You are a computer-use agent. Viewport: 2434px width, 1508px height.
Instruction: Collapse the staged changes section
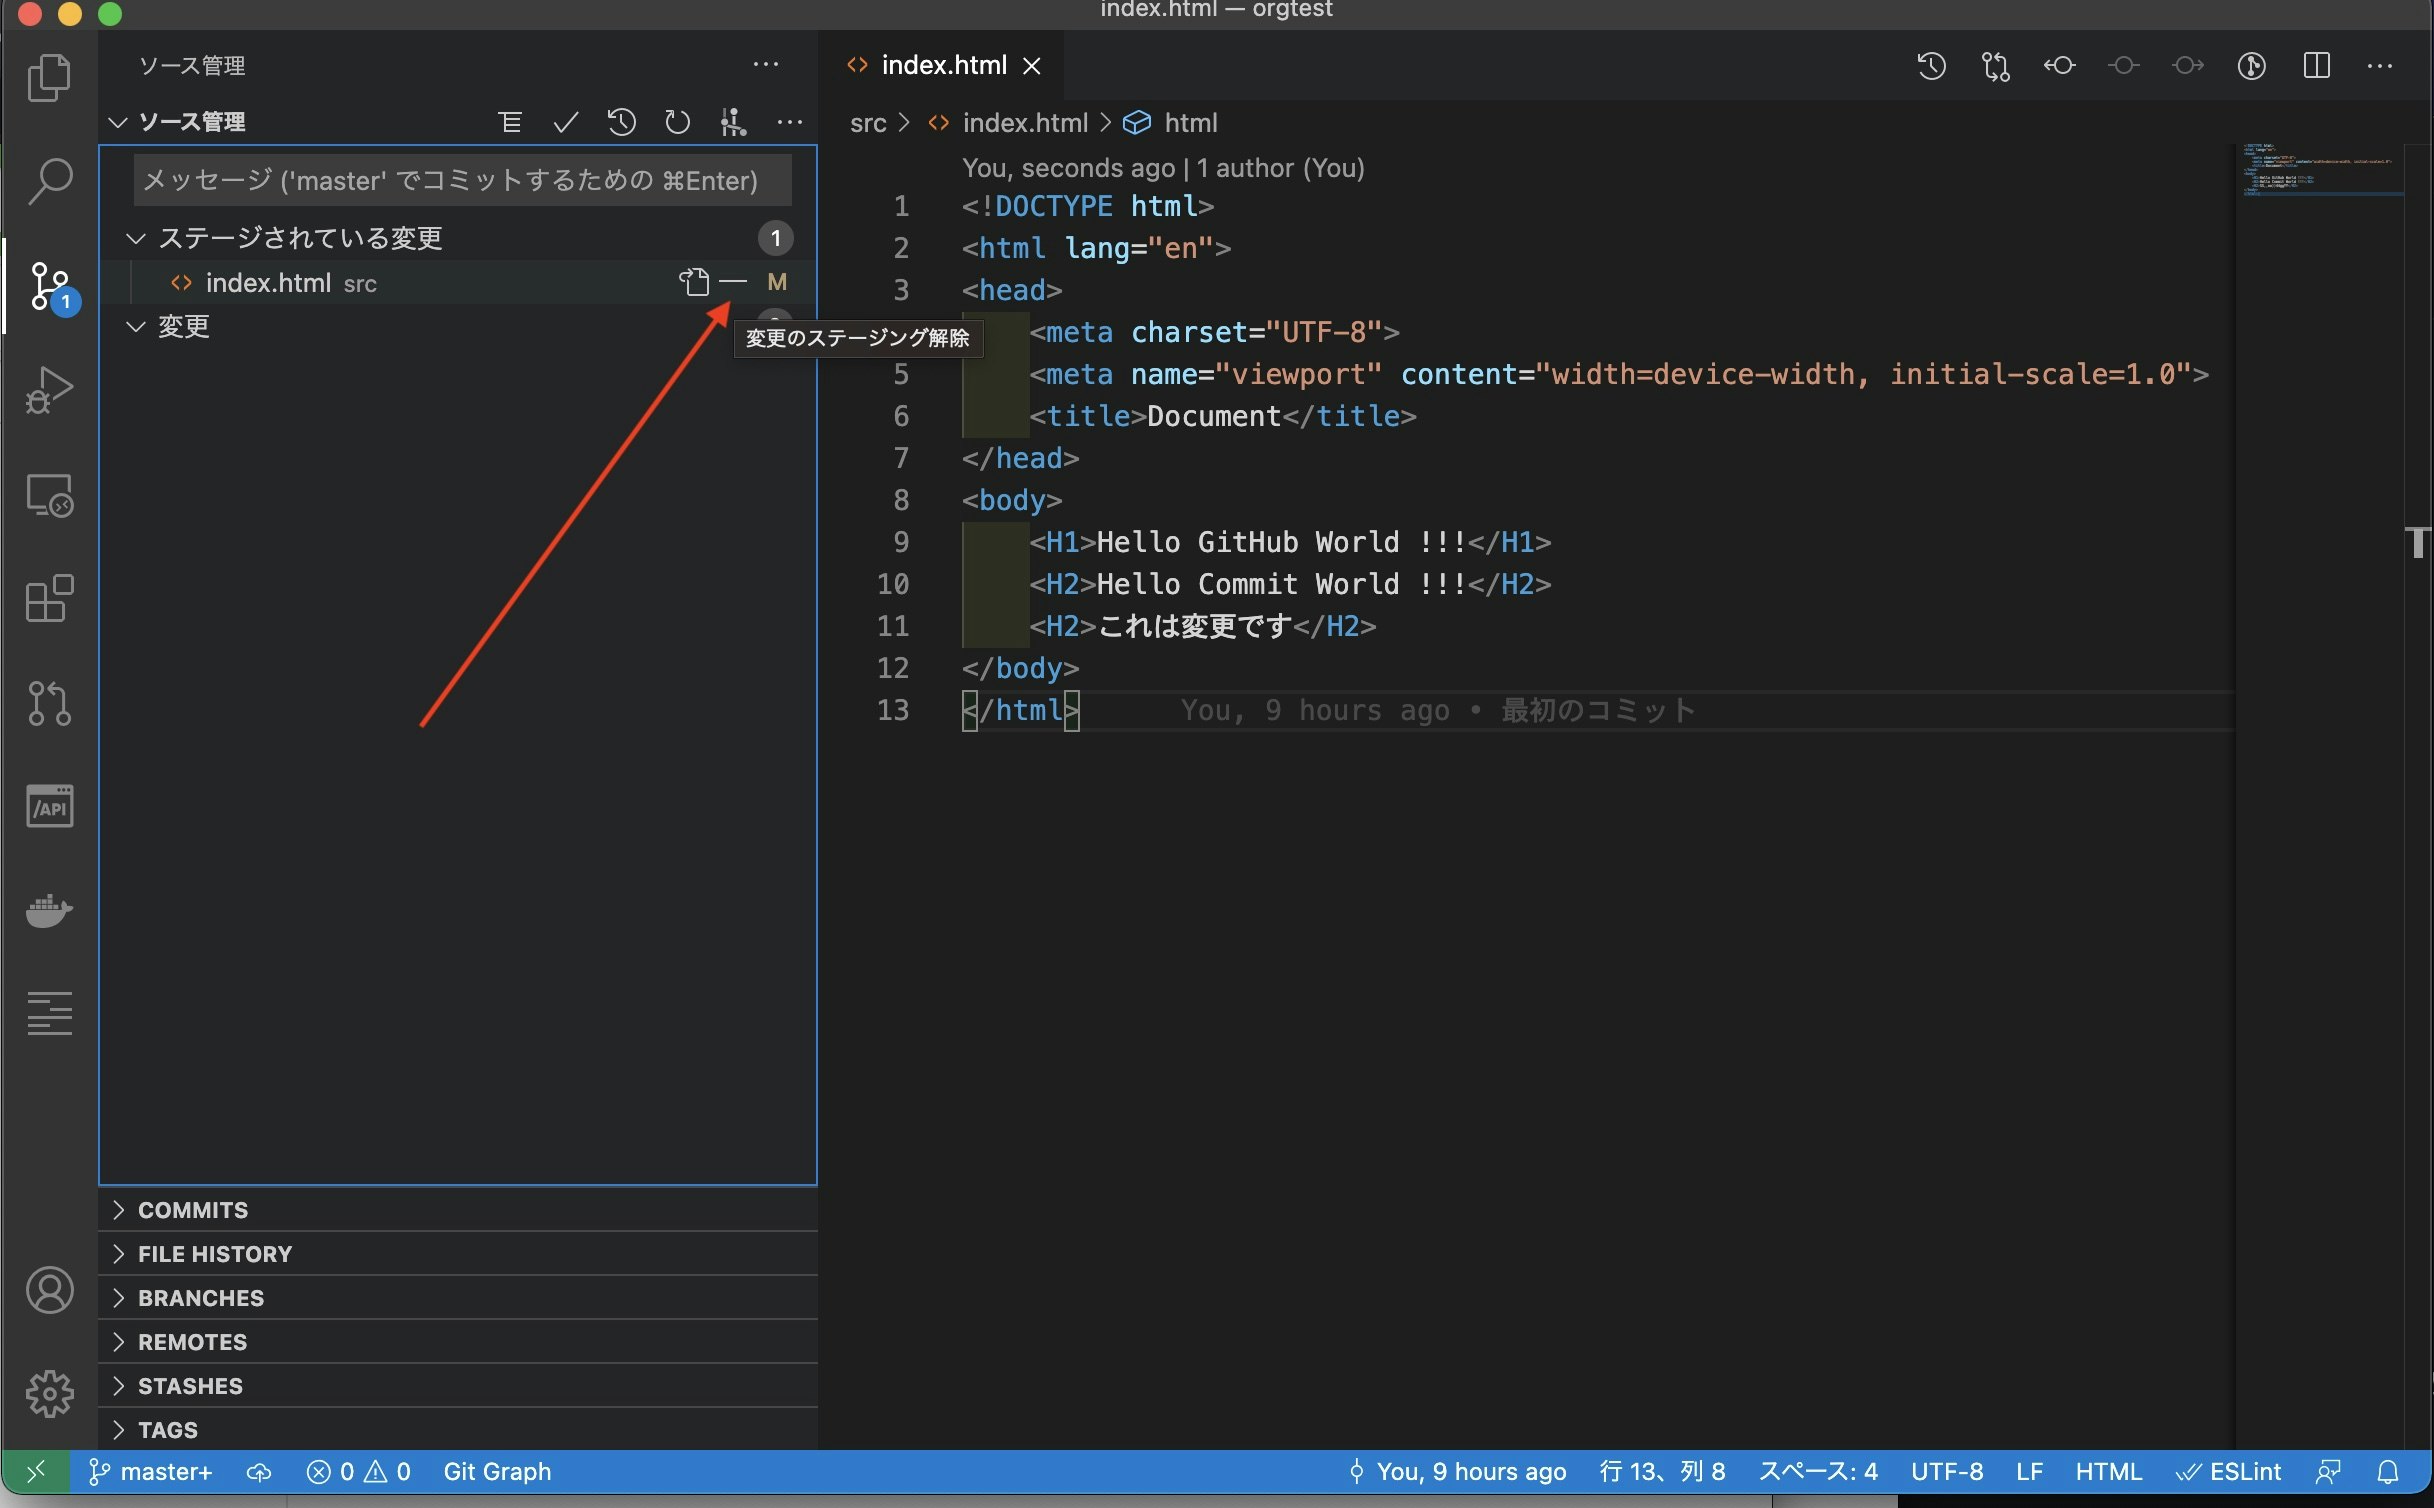tap(136, 238)
